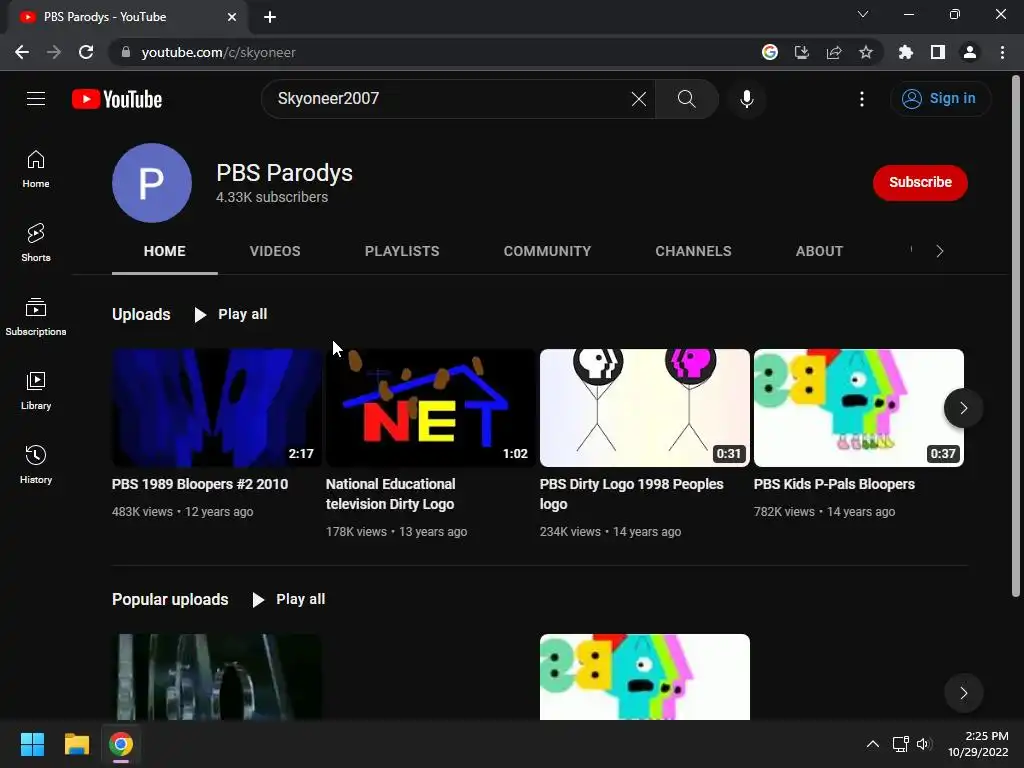
Task: Click the NET logo thumbnail
Action: (x=431, y=408)
